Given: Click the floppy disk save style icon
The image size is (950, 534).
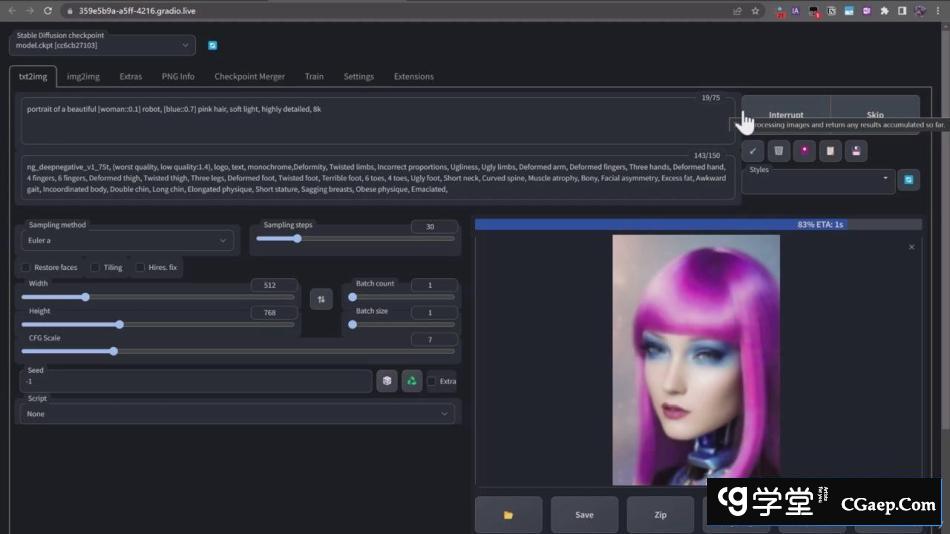Looking at the screenshot, I should point(855,151).
